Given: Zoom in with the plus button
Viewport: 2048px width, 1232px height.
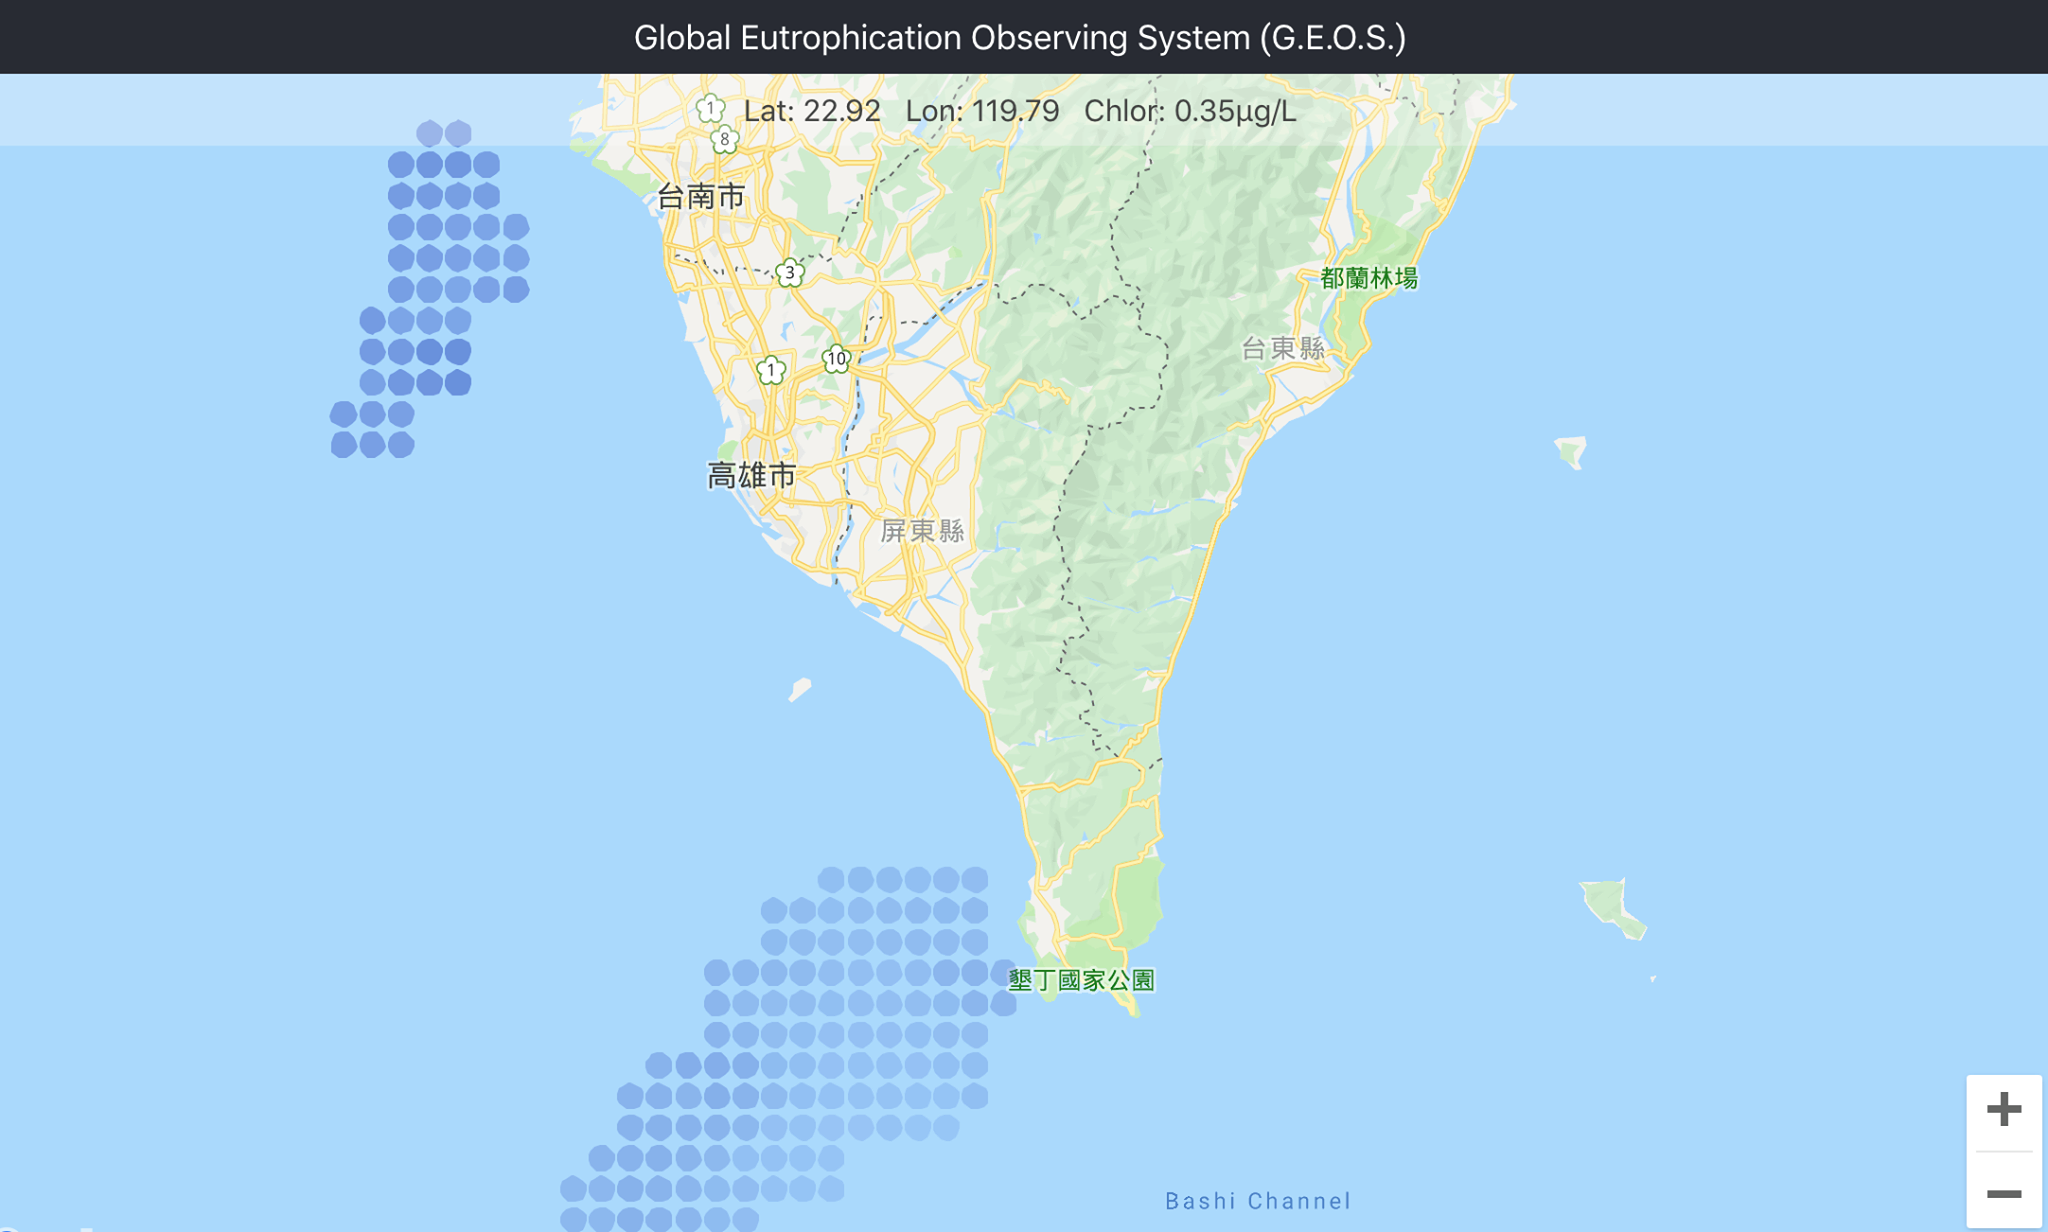Looking at the screenshot, I should click(2003, 1109).
